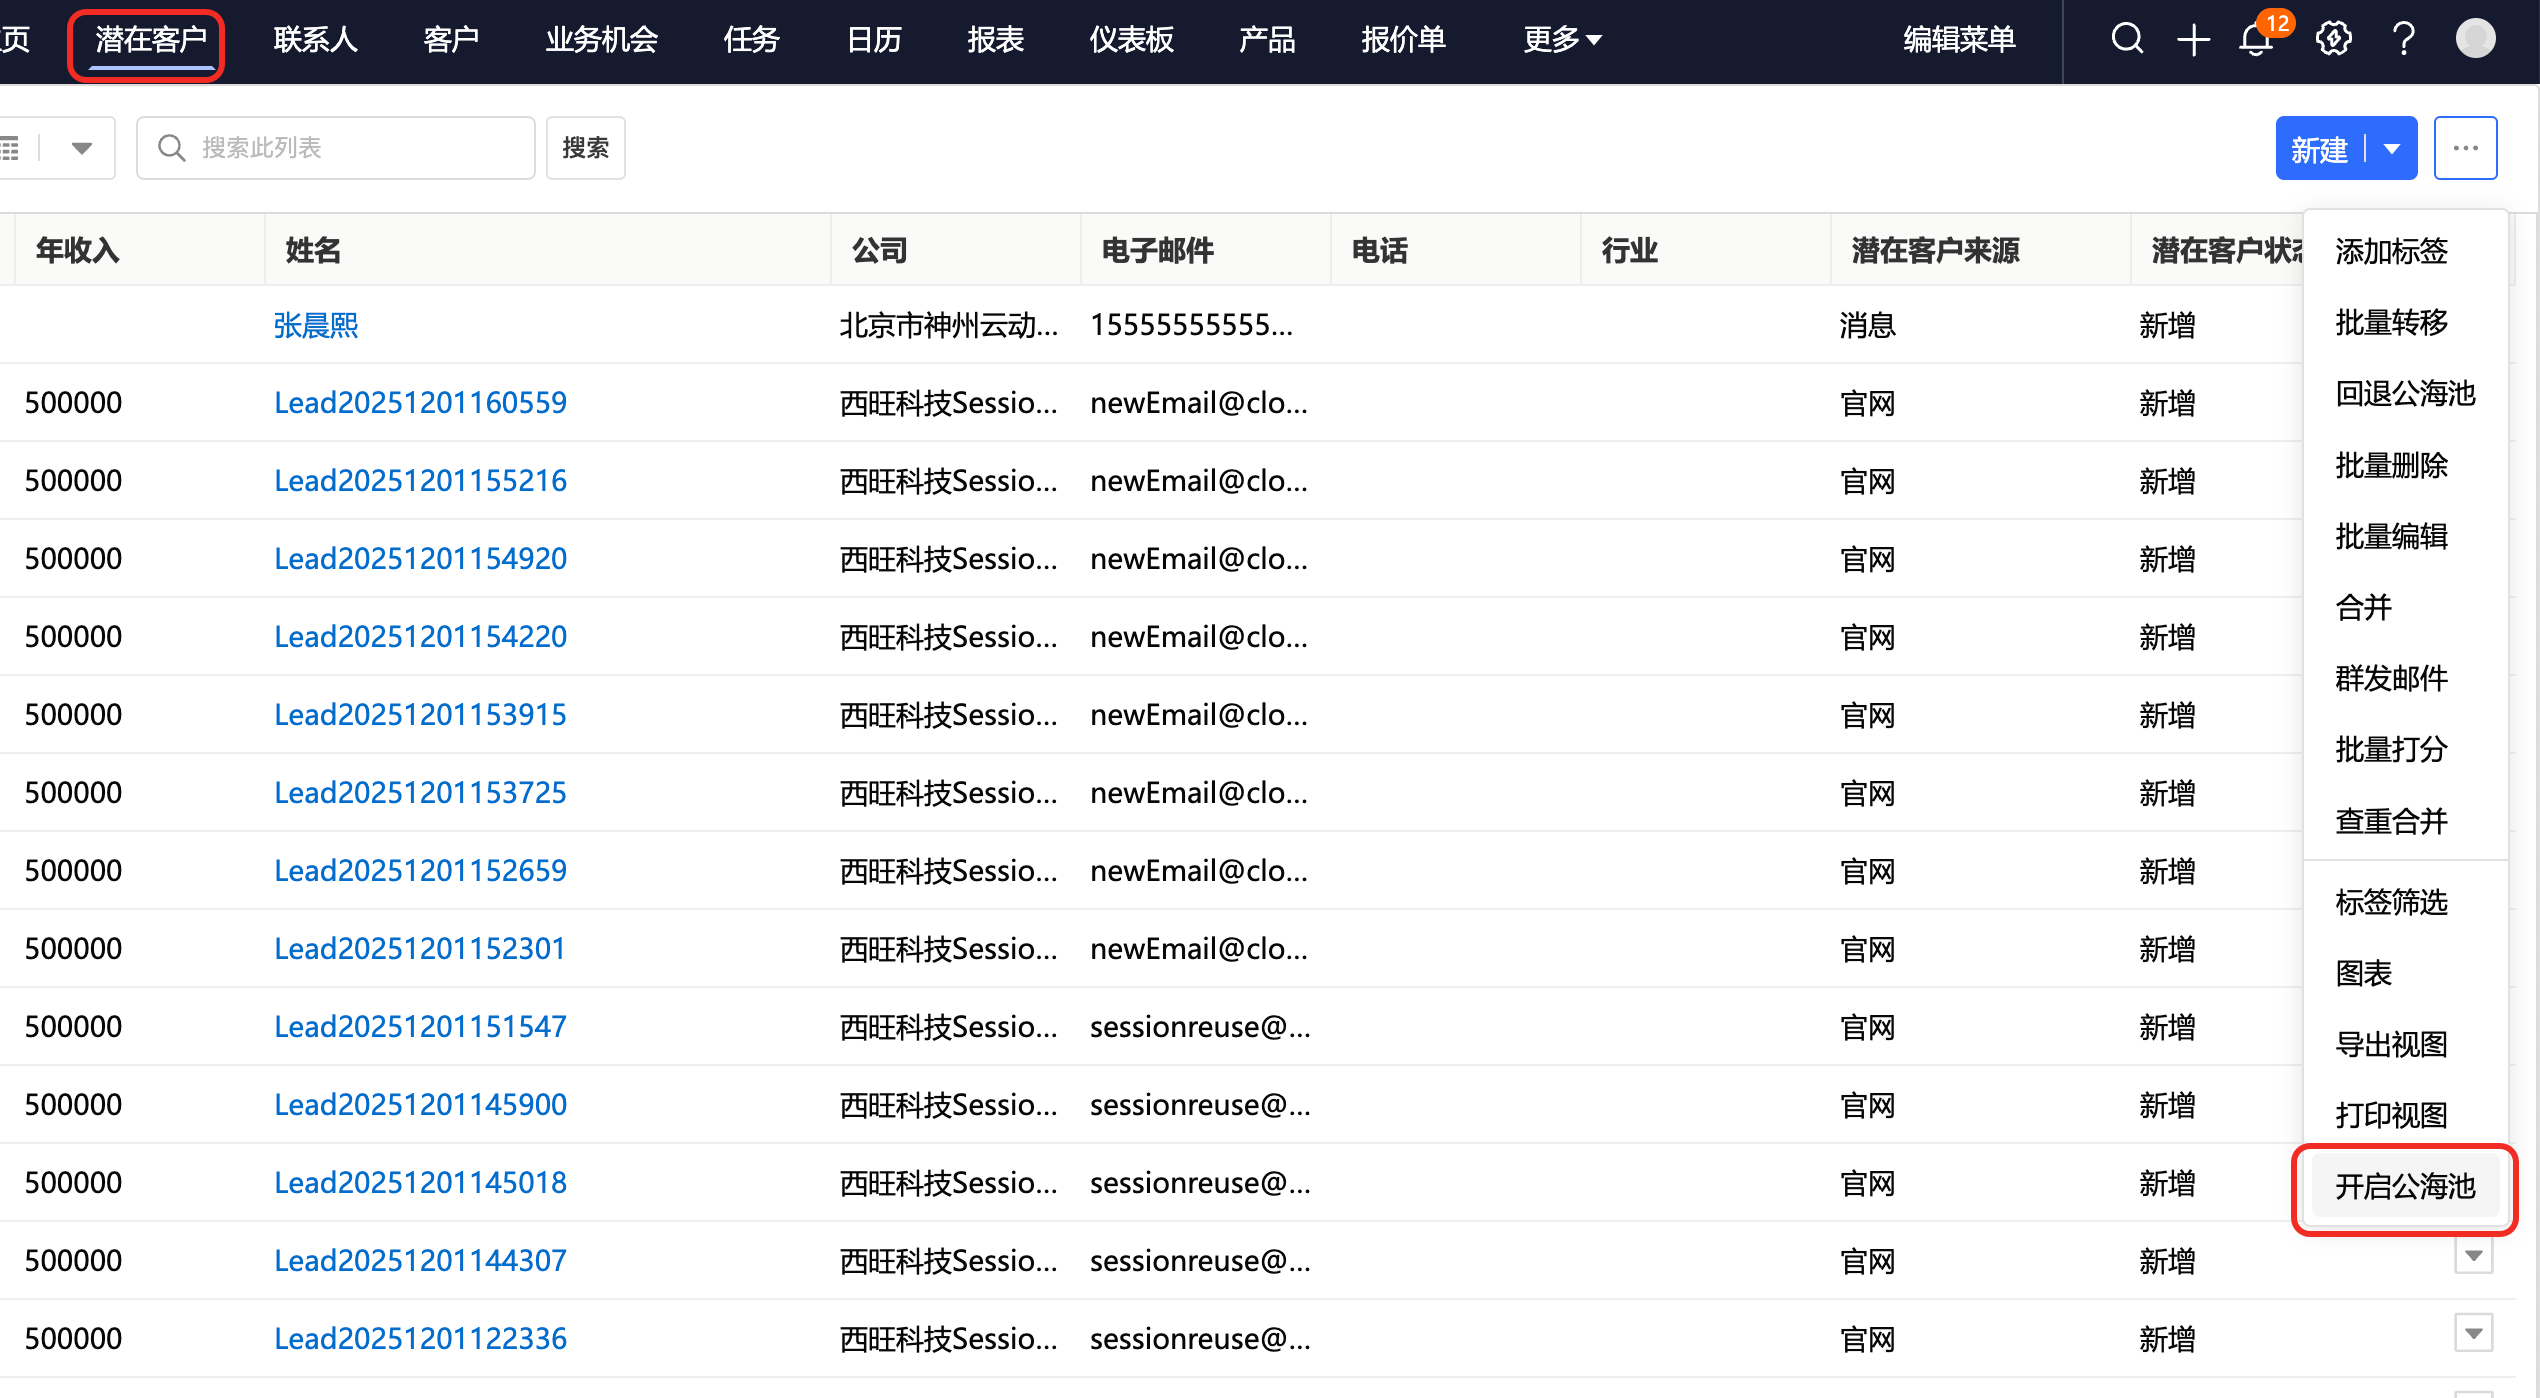The image size is (2540, 1398).
Task: Open the notifications bell with 12 badge
Action: 2256,40
